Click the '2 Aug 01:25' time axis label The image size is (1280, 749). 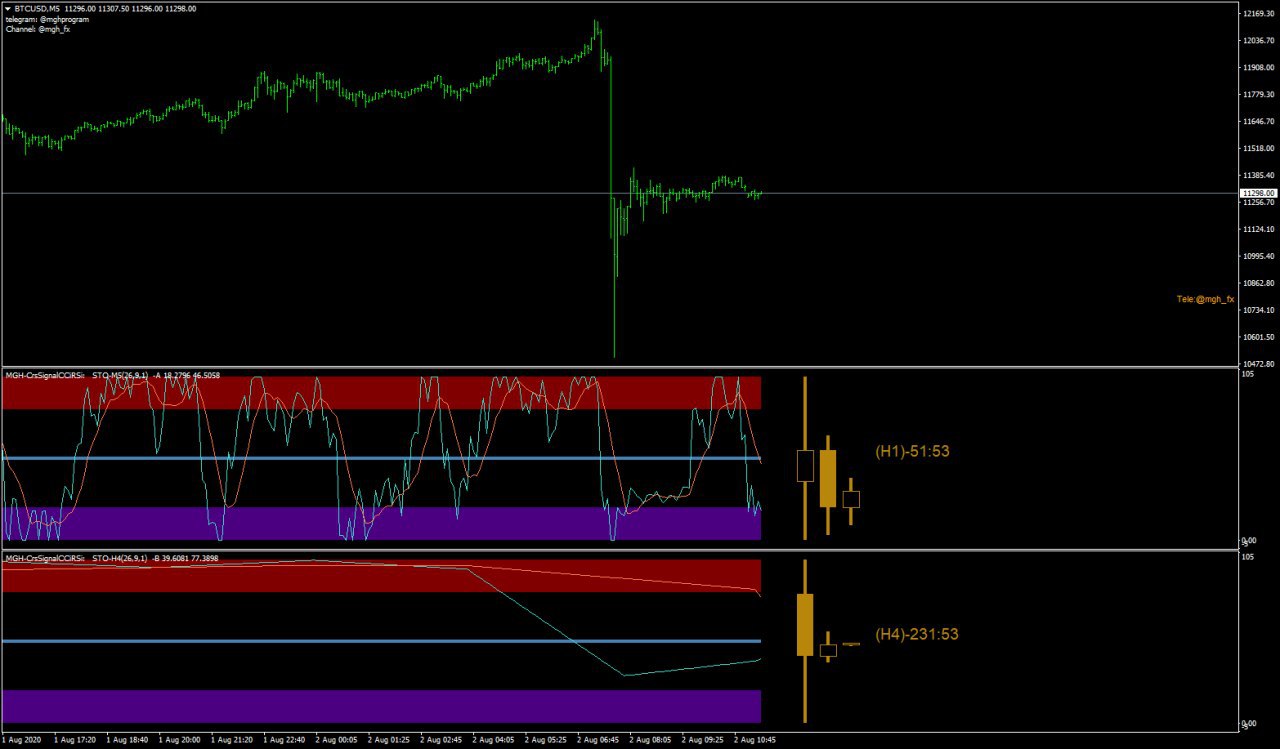point(391,741)
